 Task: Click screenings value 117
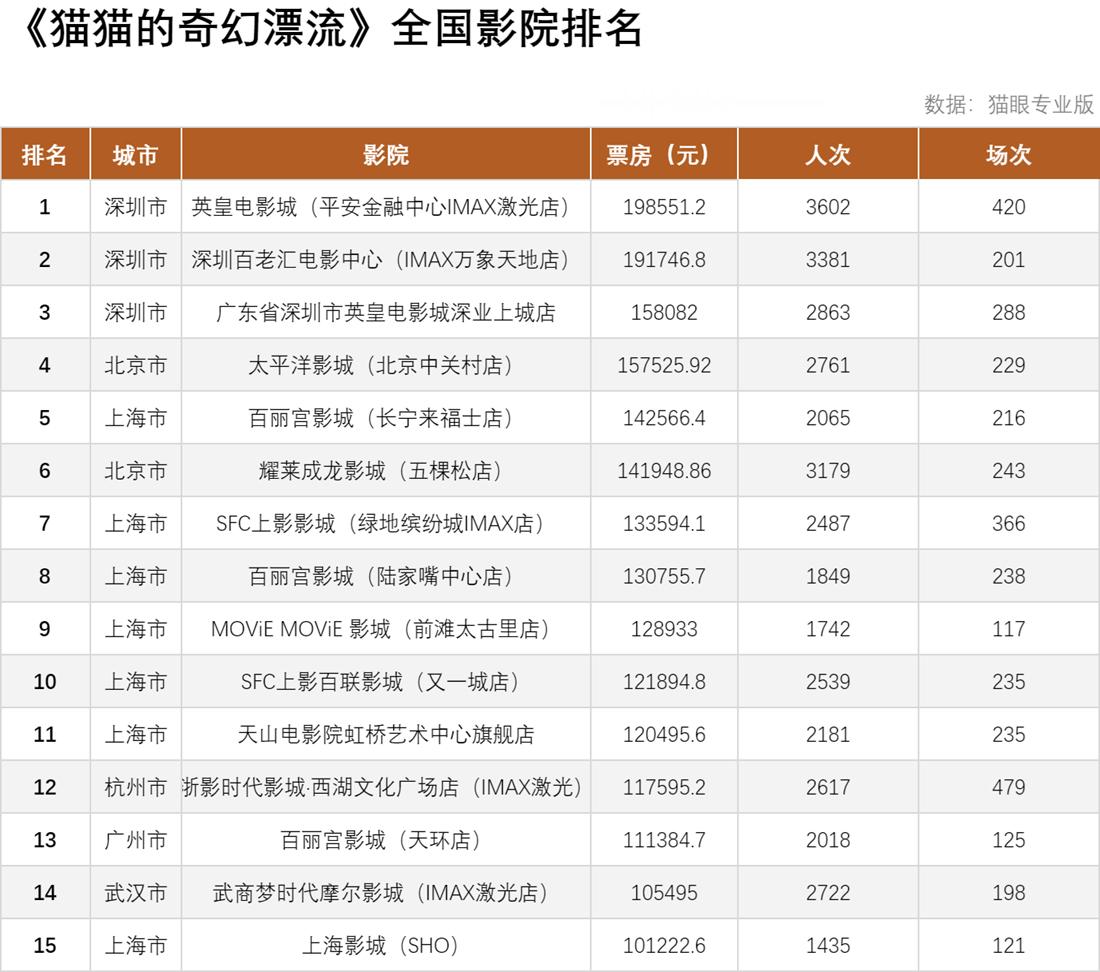click(1009, 629)
